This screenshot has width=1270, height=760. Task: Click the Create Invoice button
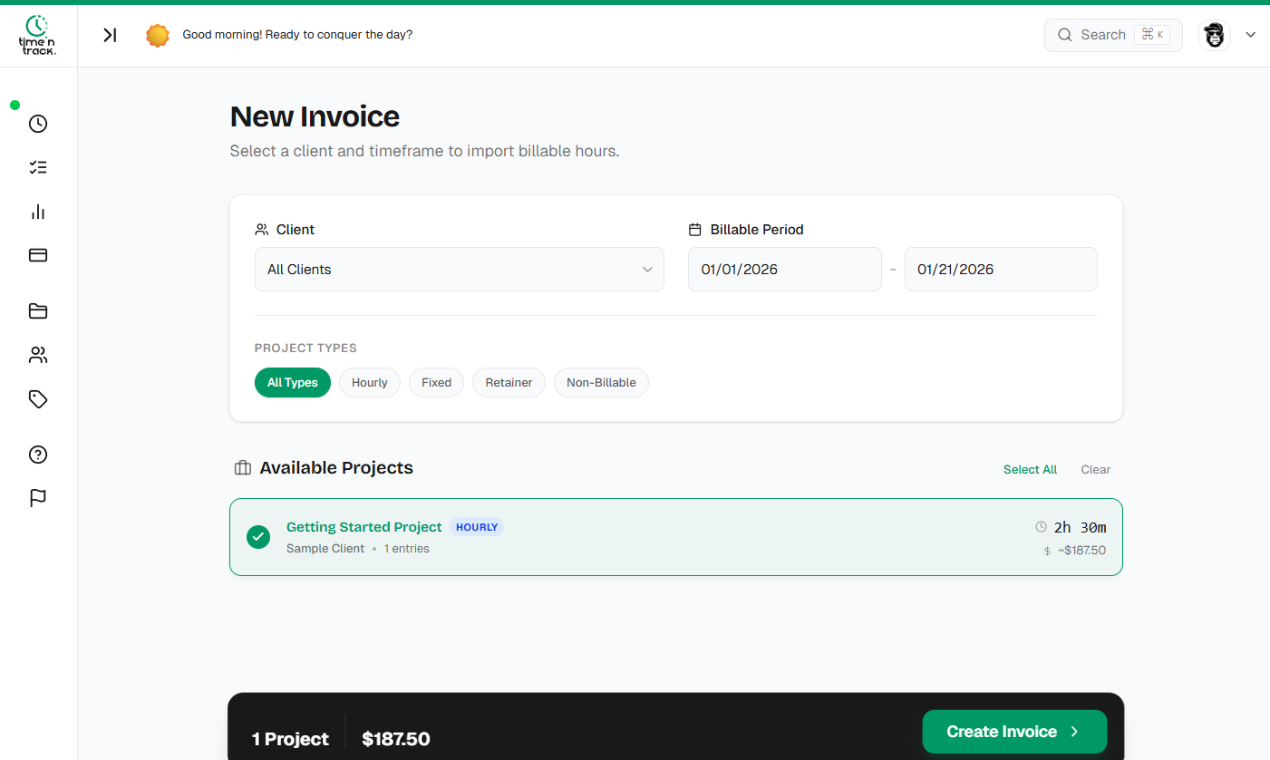[x=1014, y=731]
